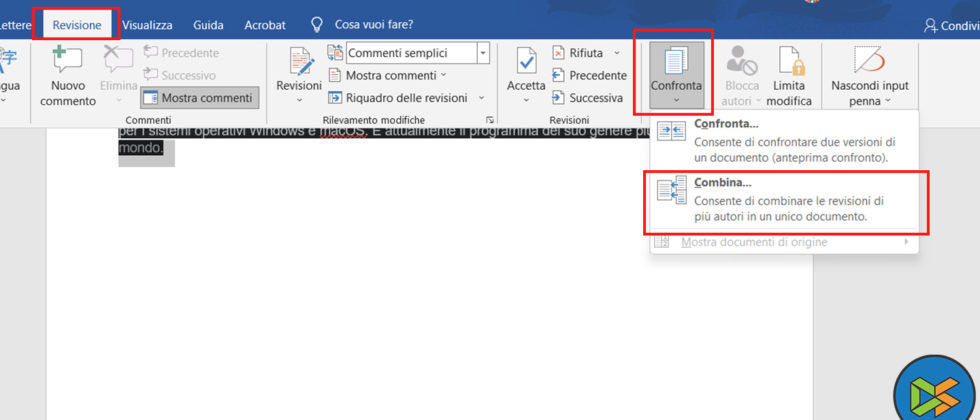Click Rifiuta revision button

[x=578, y=53]
